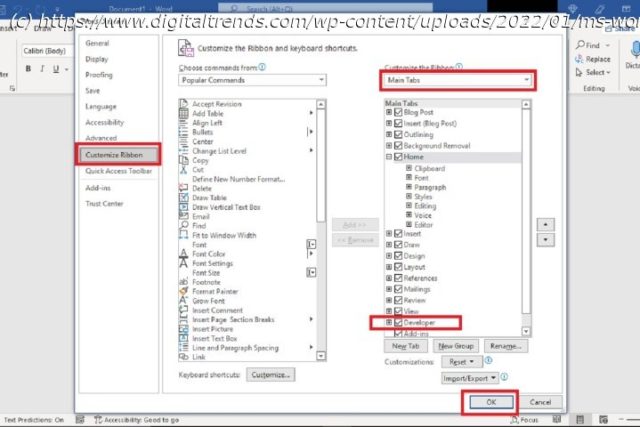
Task: Toggle the Background Removal checkbox
Action: coord(398,146)
